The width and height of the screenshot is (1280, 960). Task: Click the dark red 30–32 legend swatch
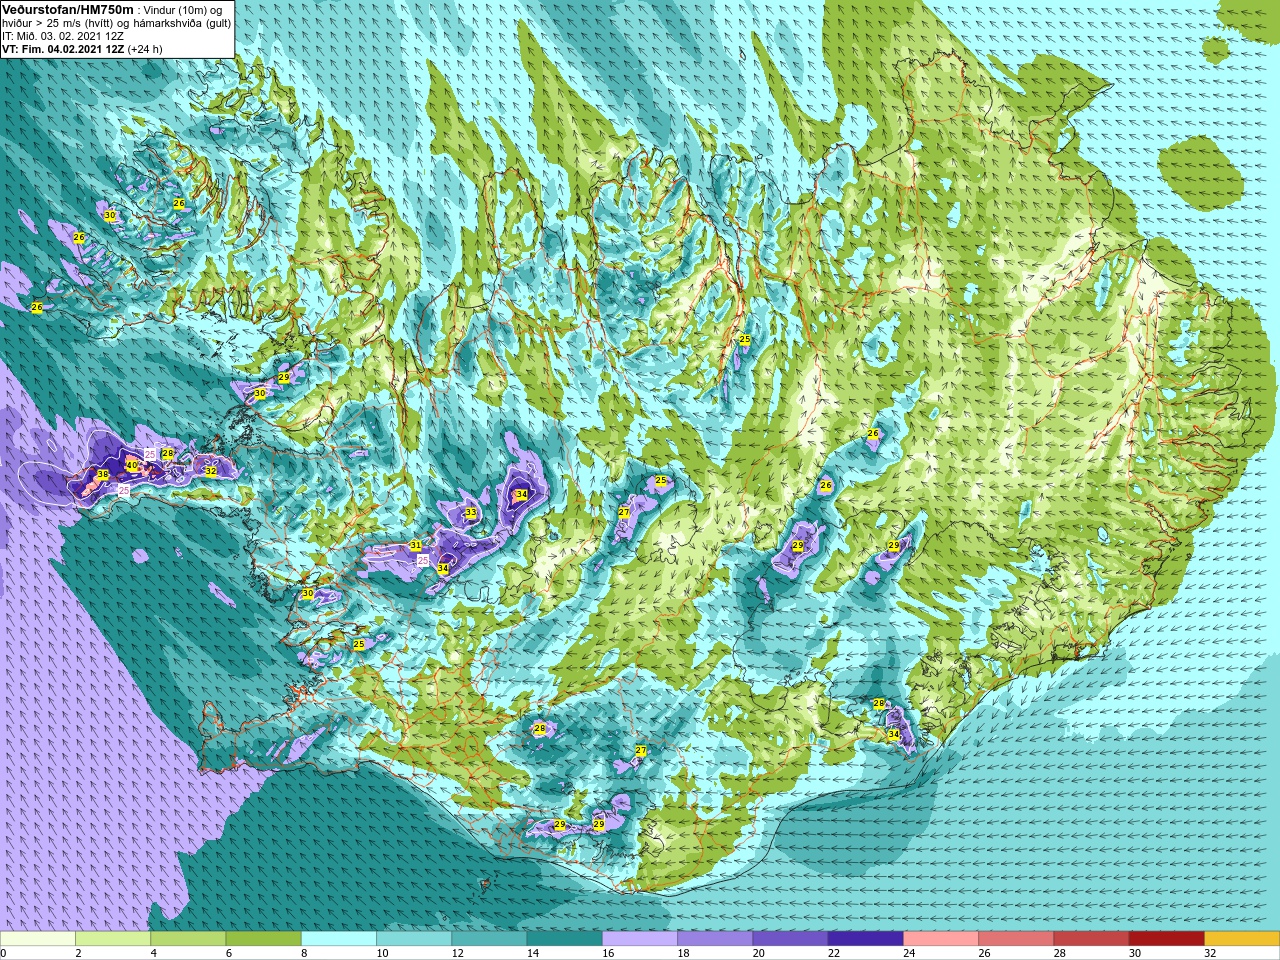click(x=1167, y=939)
